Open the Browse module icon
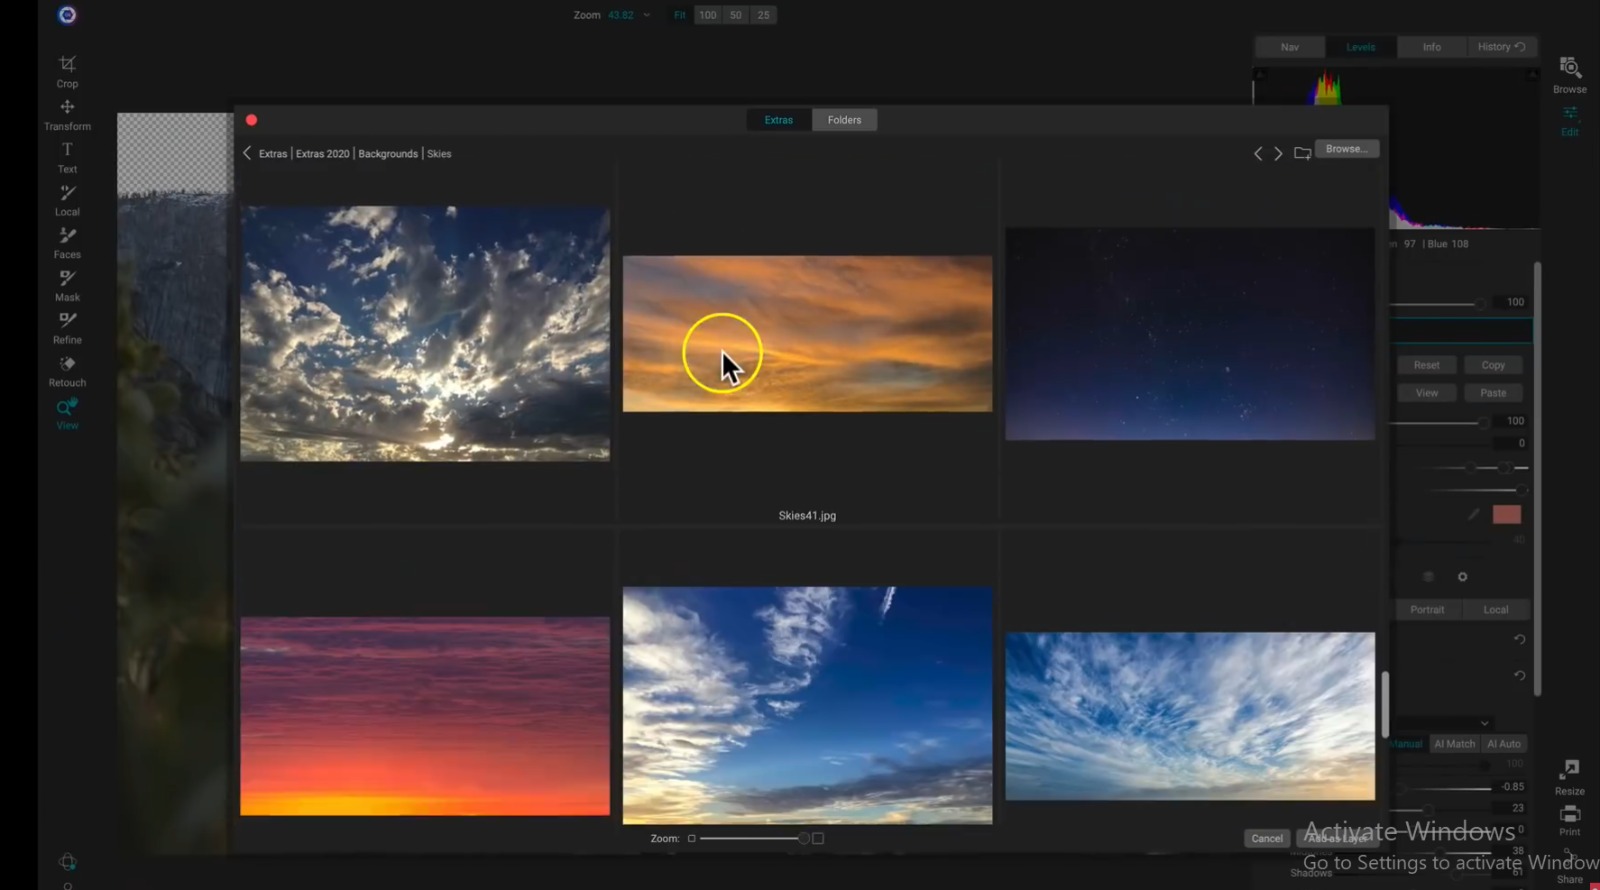Image resolution: width=1600 pixels, height=890 pixels. point(1570,75)
